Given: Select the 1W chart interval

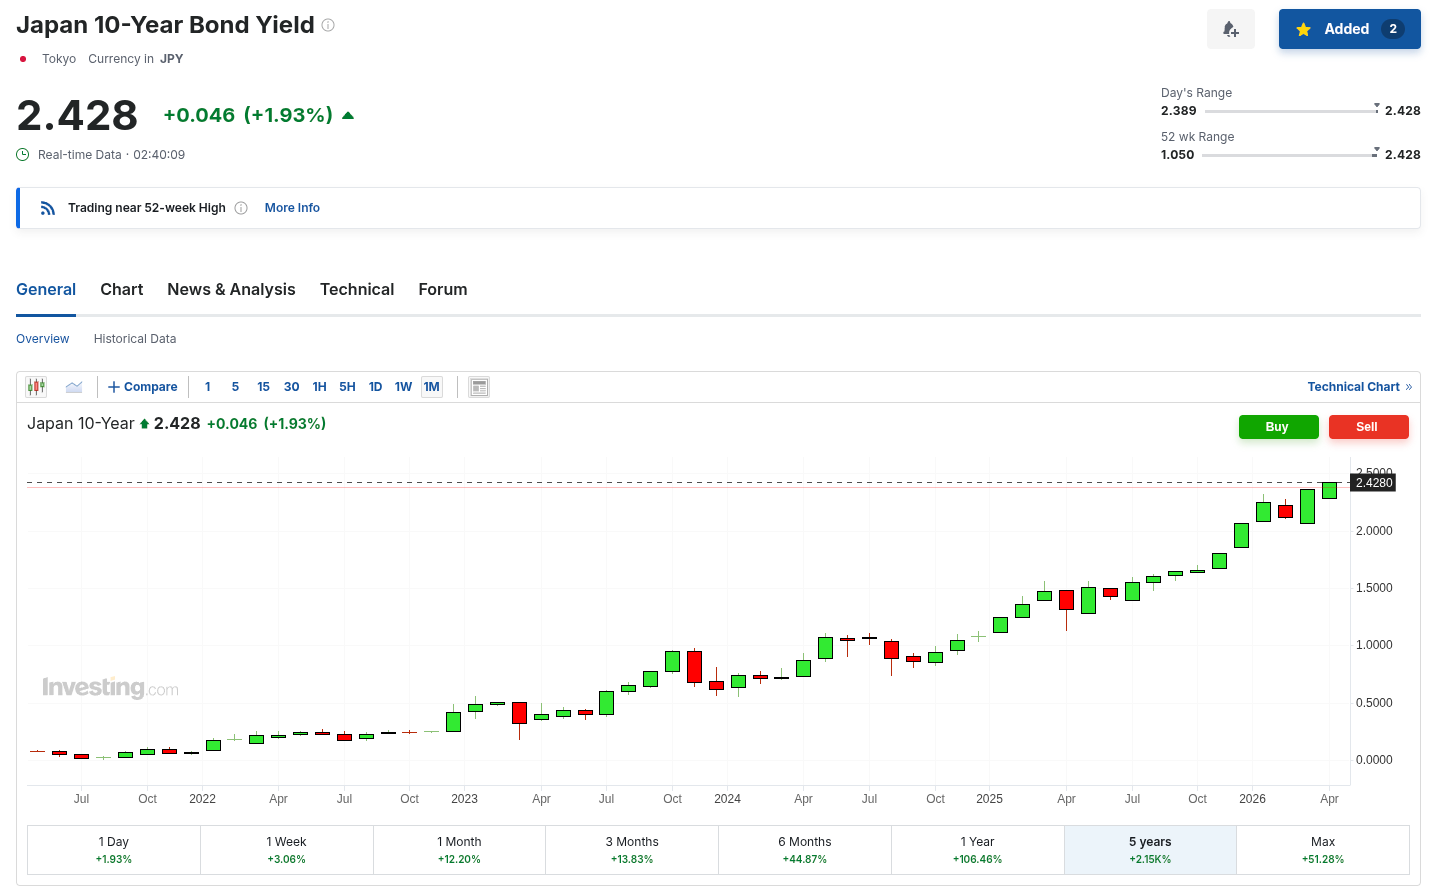Looking at the screenshot, I should point(404,387).
